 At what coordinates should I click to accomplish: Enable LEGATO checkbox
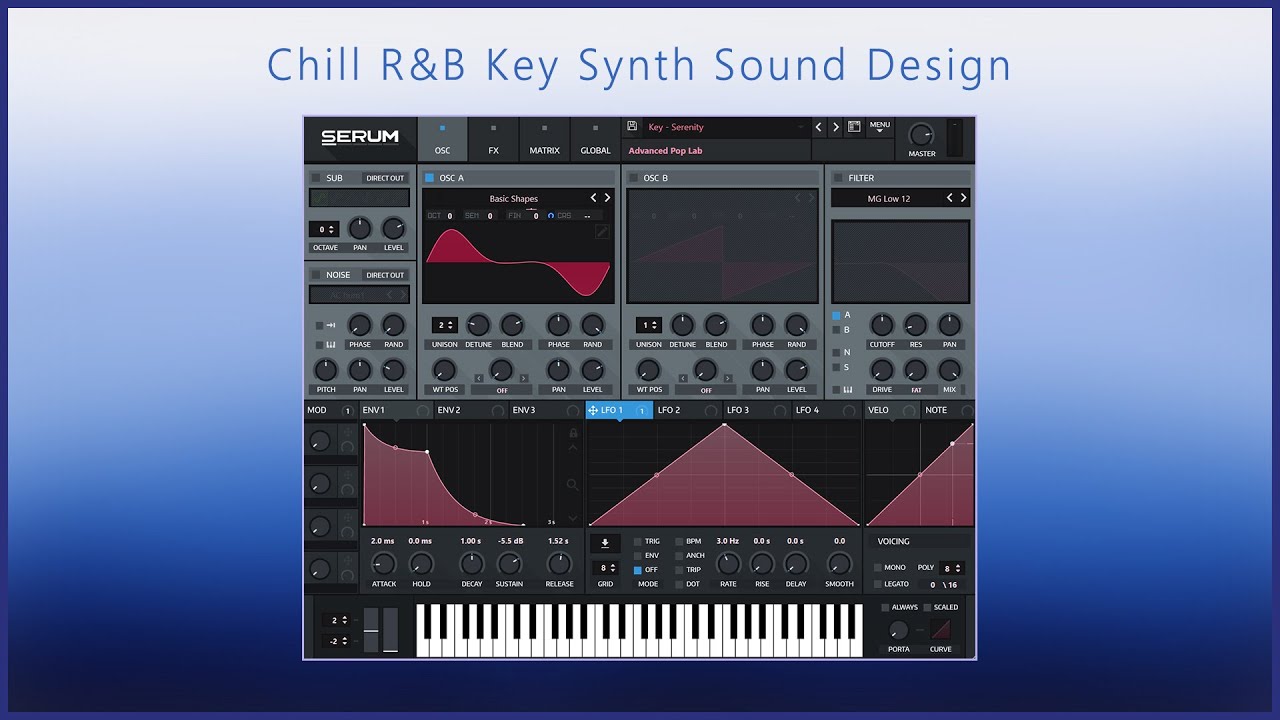(878, 584)
